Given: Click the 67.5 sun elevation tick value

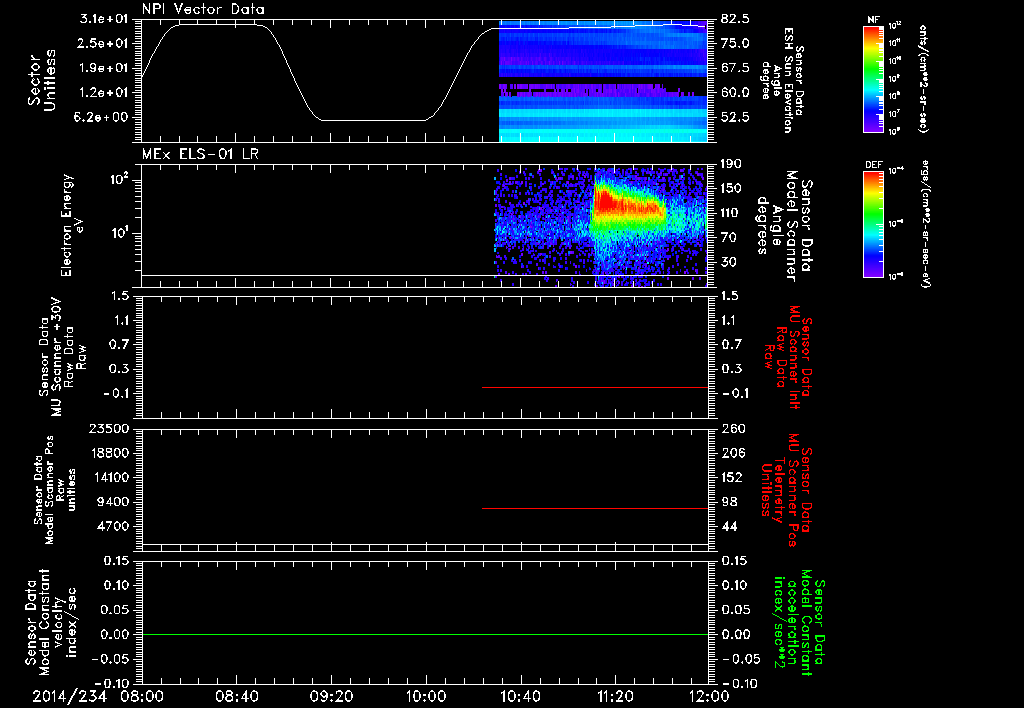Looking at the screenshot, I should point(735,68).
